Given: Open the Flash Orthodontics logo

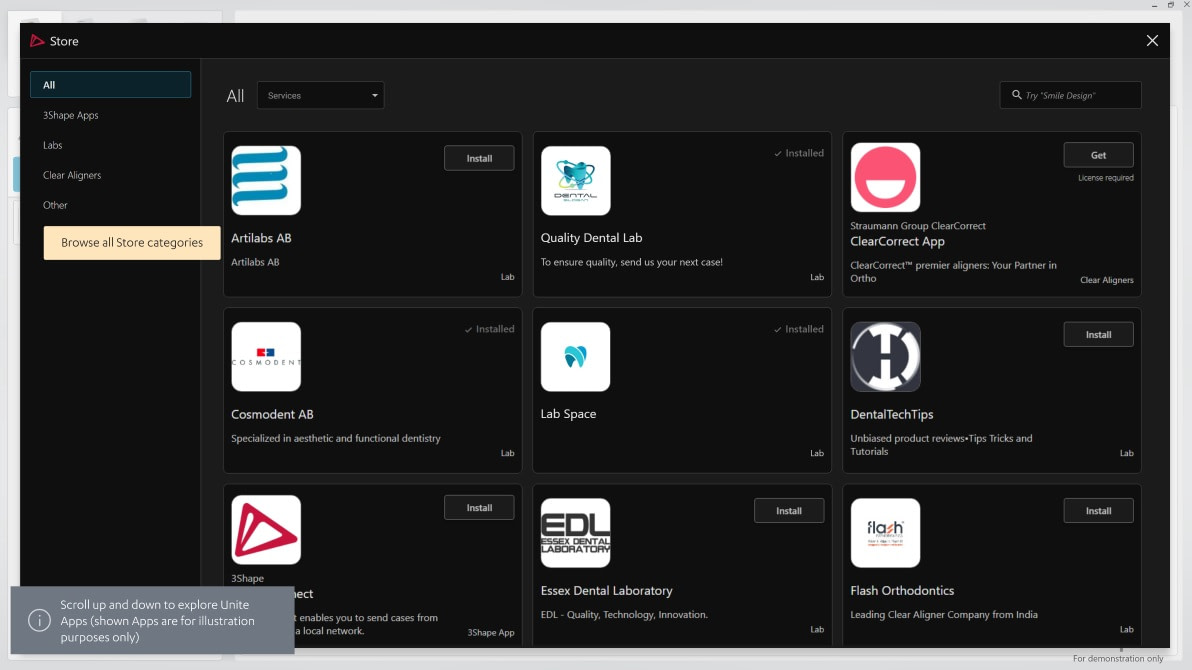Looking at the screenshot, I should click(x=885, y=532).
